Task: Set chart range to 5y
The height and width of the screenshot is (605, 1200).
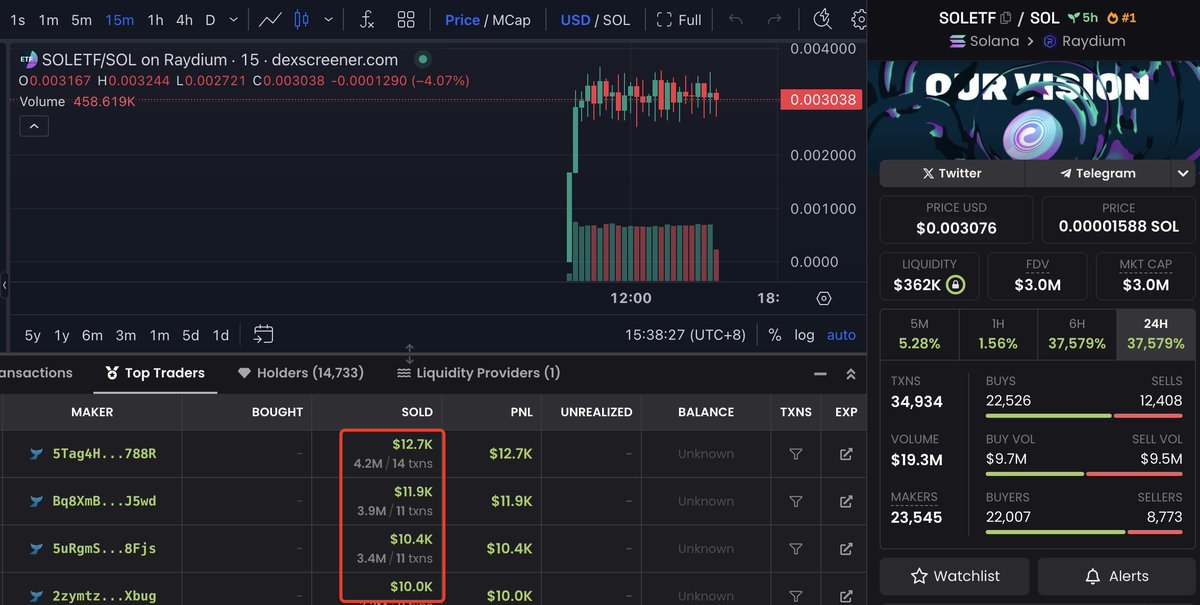Action: point(33,335)
